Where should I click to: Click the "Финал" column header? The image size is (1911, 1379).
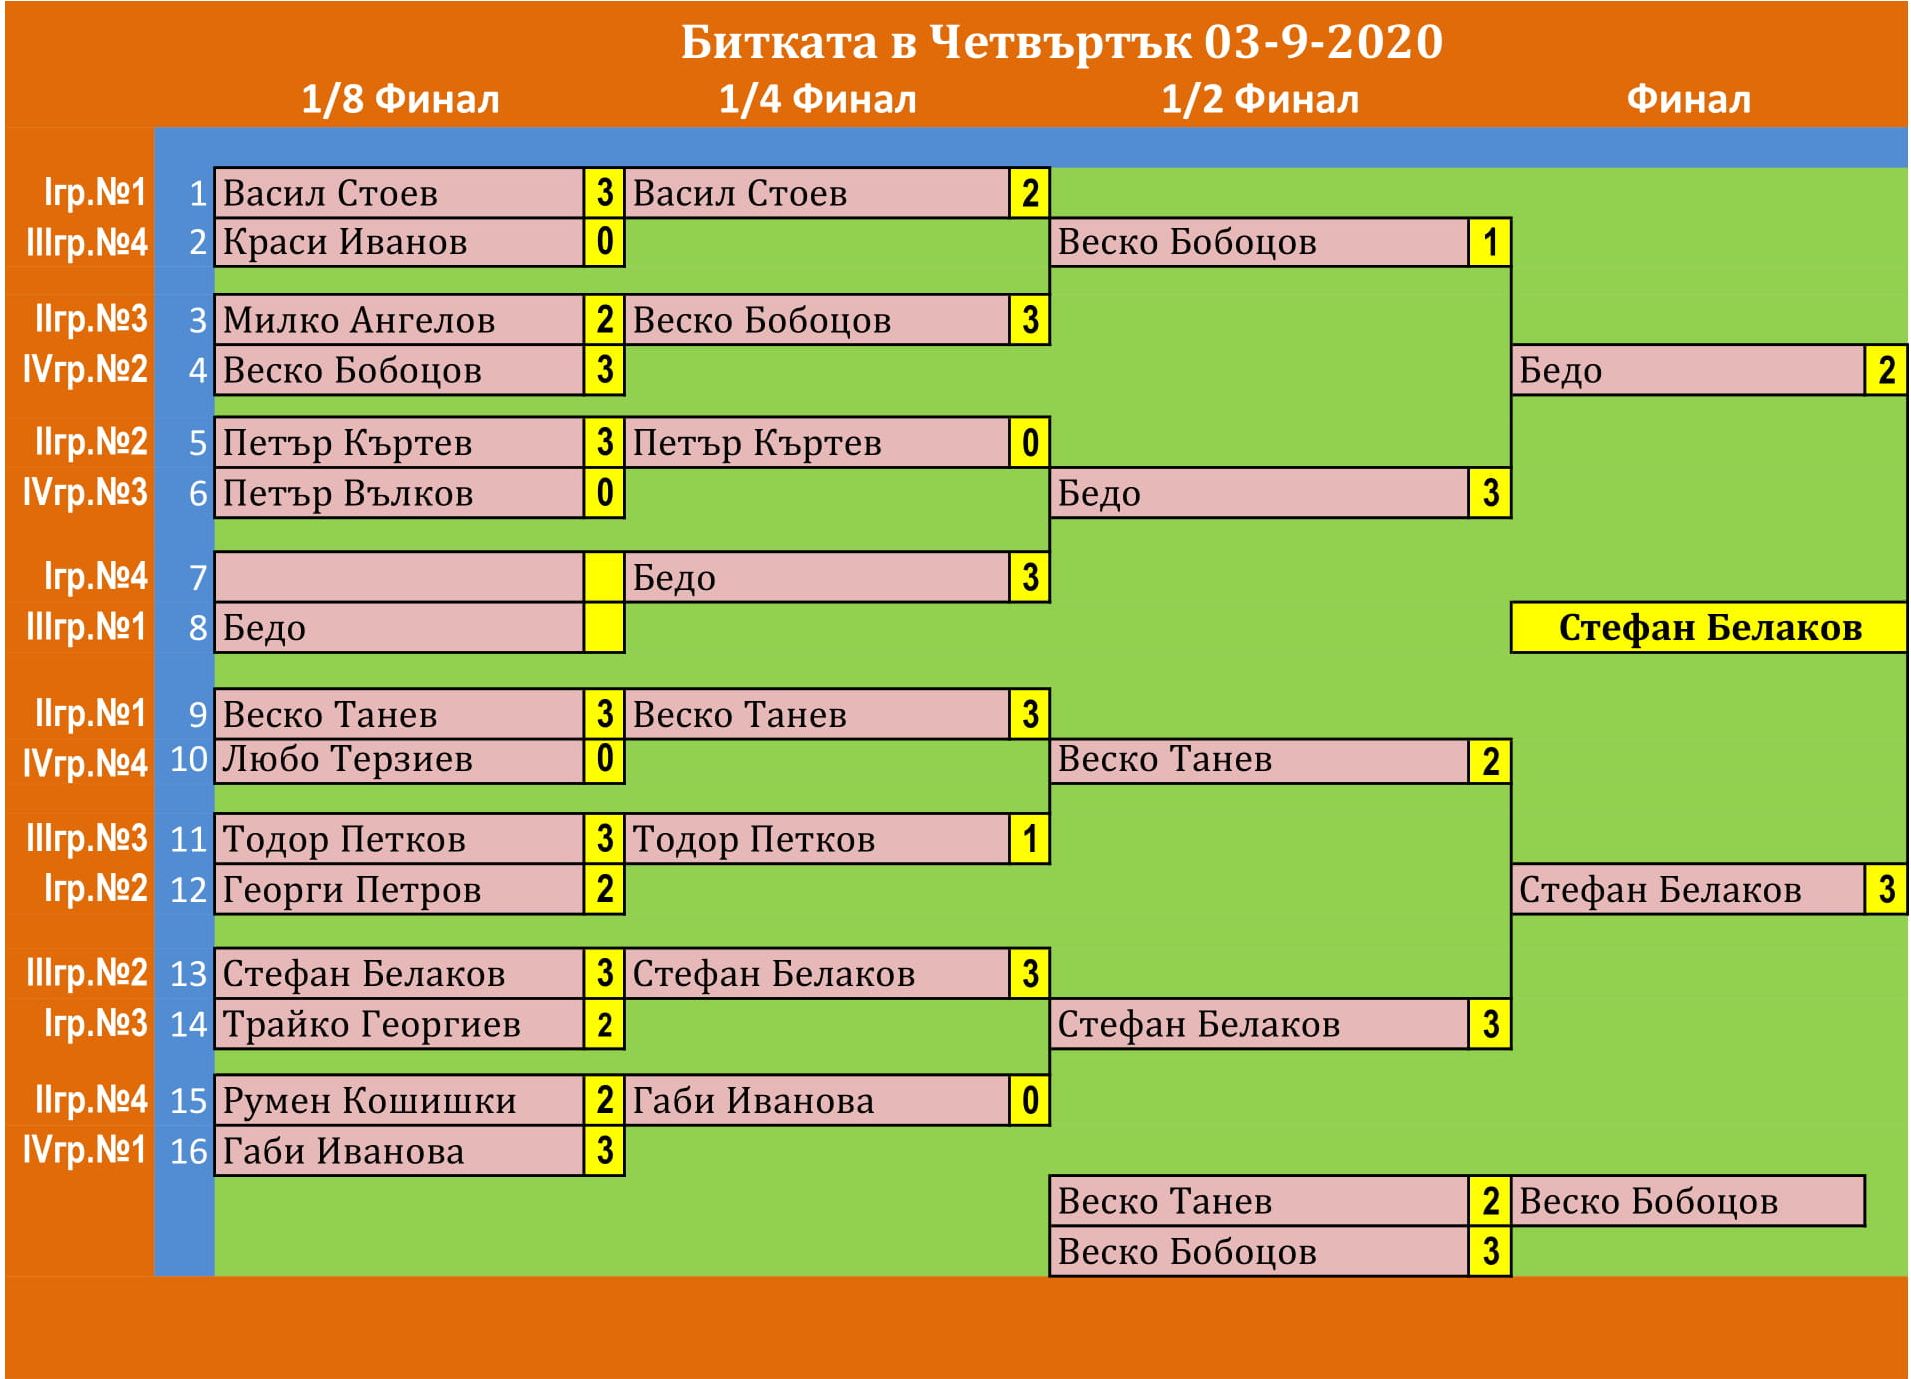pyautogui.click(x=1688, y=99)
